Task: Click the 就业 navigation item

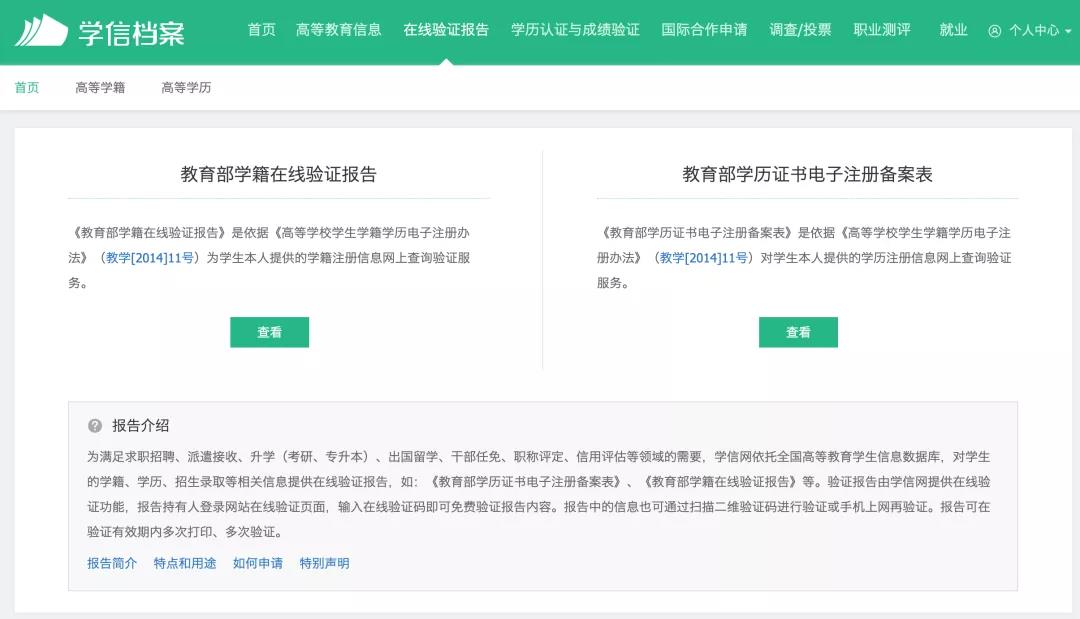Action: (953, 30)
